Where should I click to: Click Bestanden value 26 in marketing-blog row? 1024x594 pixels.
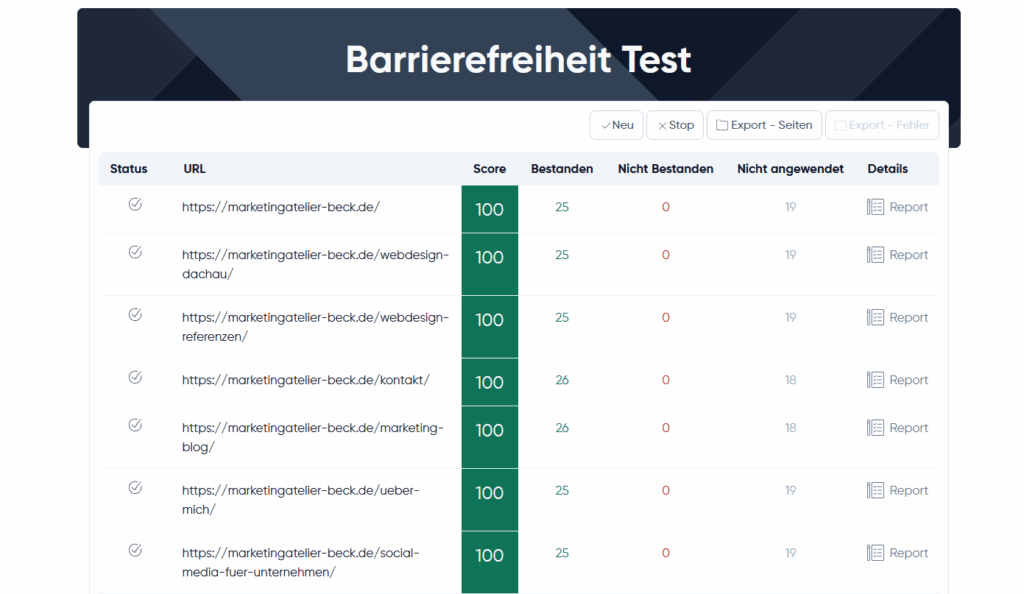coord(562,428)
